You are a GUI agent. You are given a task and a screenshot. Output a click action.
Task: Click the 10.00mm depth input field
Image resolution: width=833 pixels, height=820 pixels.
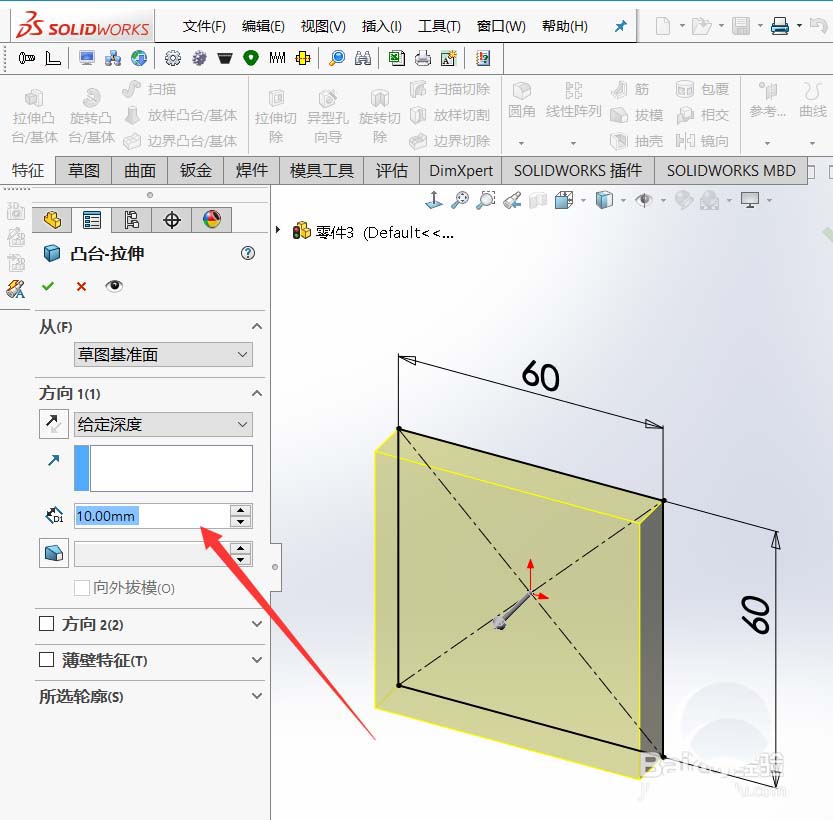tap(150, 515)
